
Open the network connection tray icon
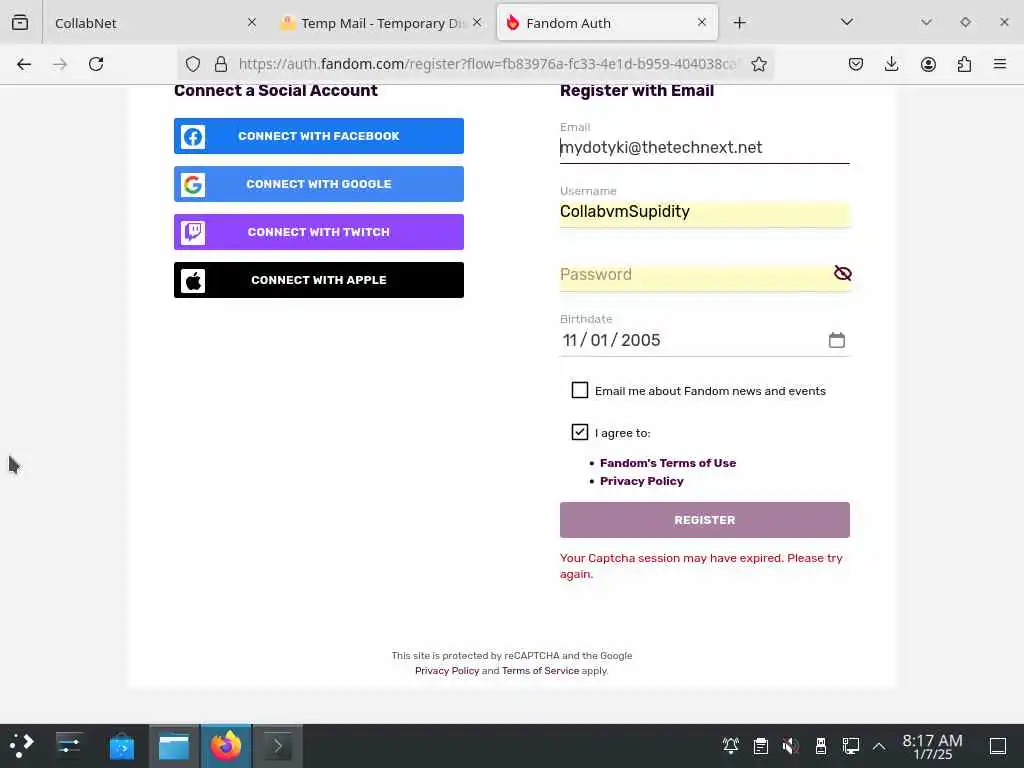point(850,746)
